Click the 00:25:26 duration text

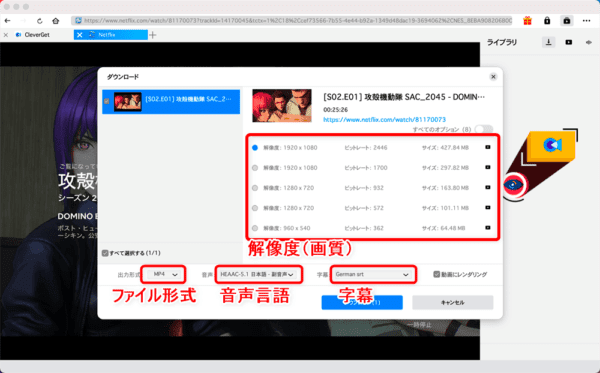tap(336, 110)
